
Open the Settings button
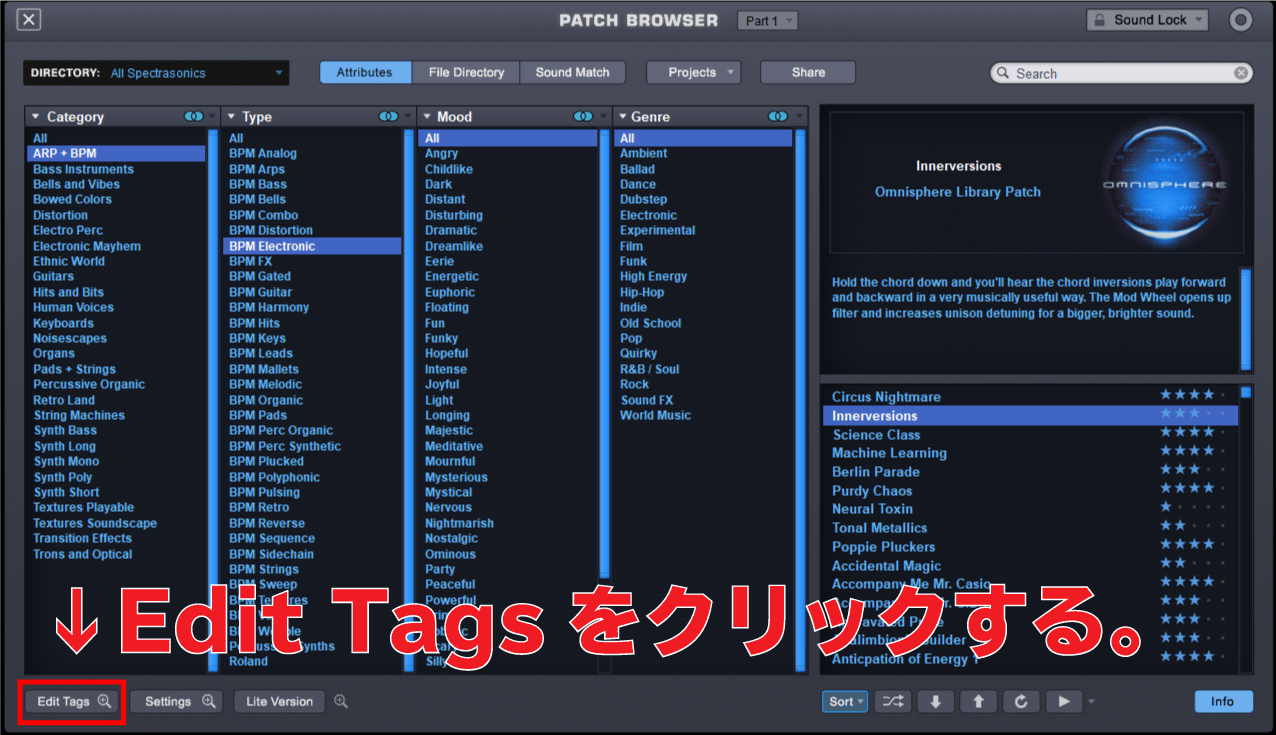176,701
